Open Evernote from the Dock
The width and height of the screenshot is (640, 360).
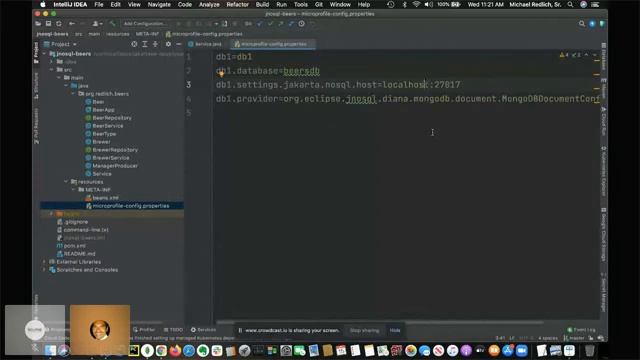point(203,351)
